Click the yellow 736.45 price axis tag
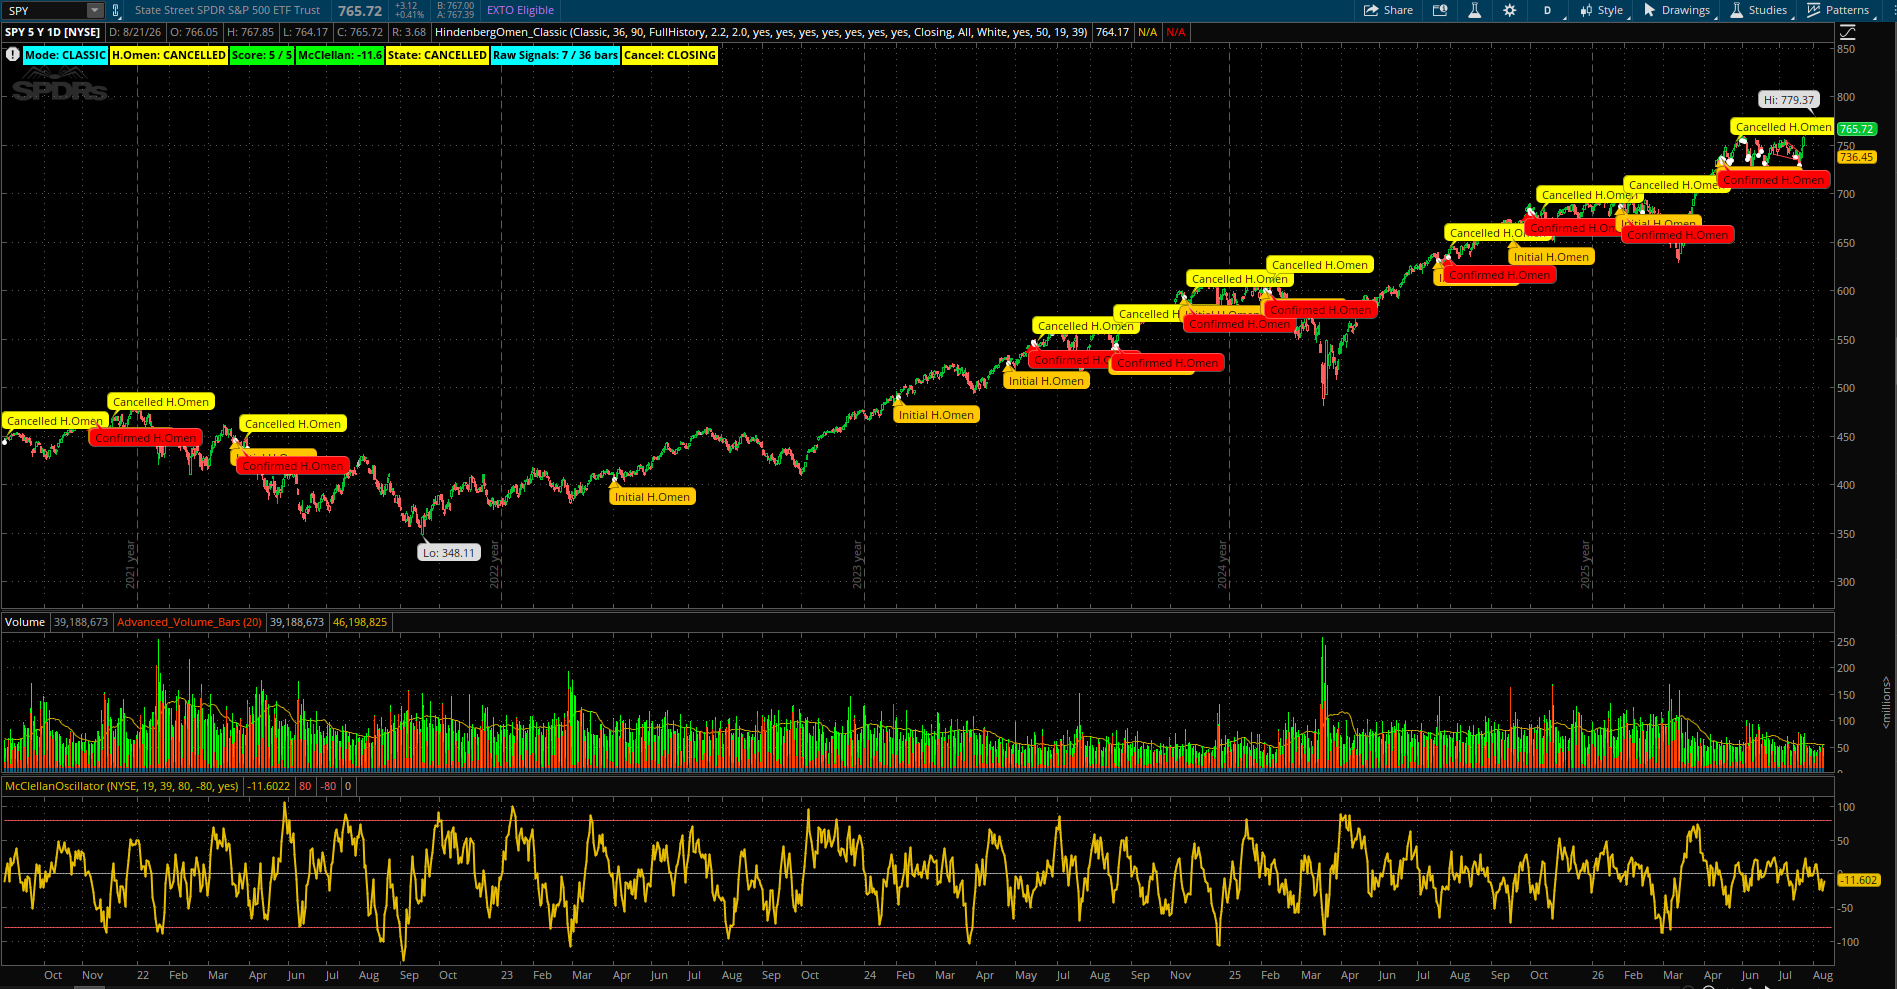The image size is (1897, 989). (x=1856, y=157)
